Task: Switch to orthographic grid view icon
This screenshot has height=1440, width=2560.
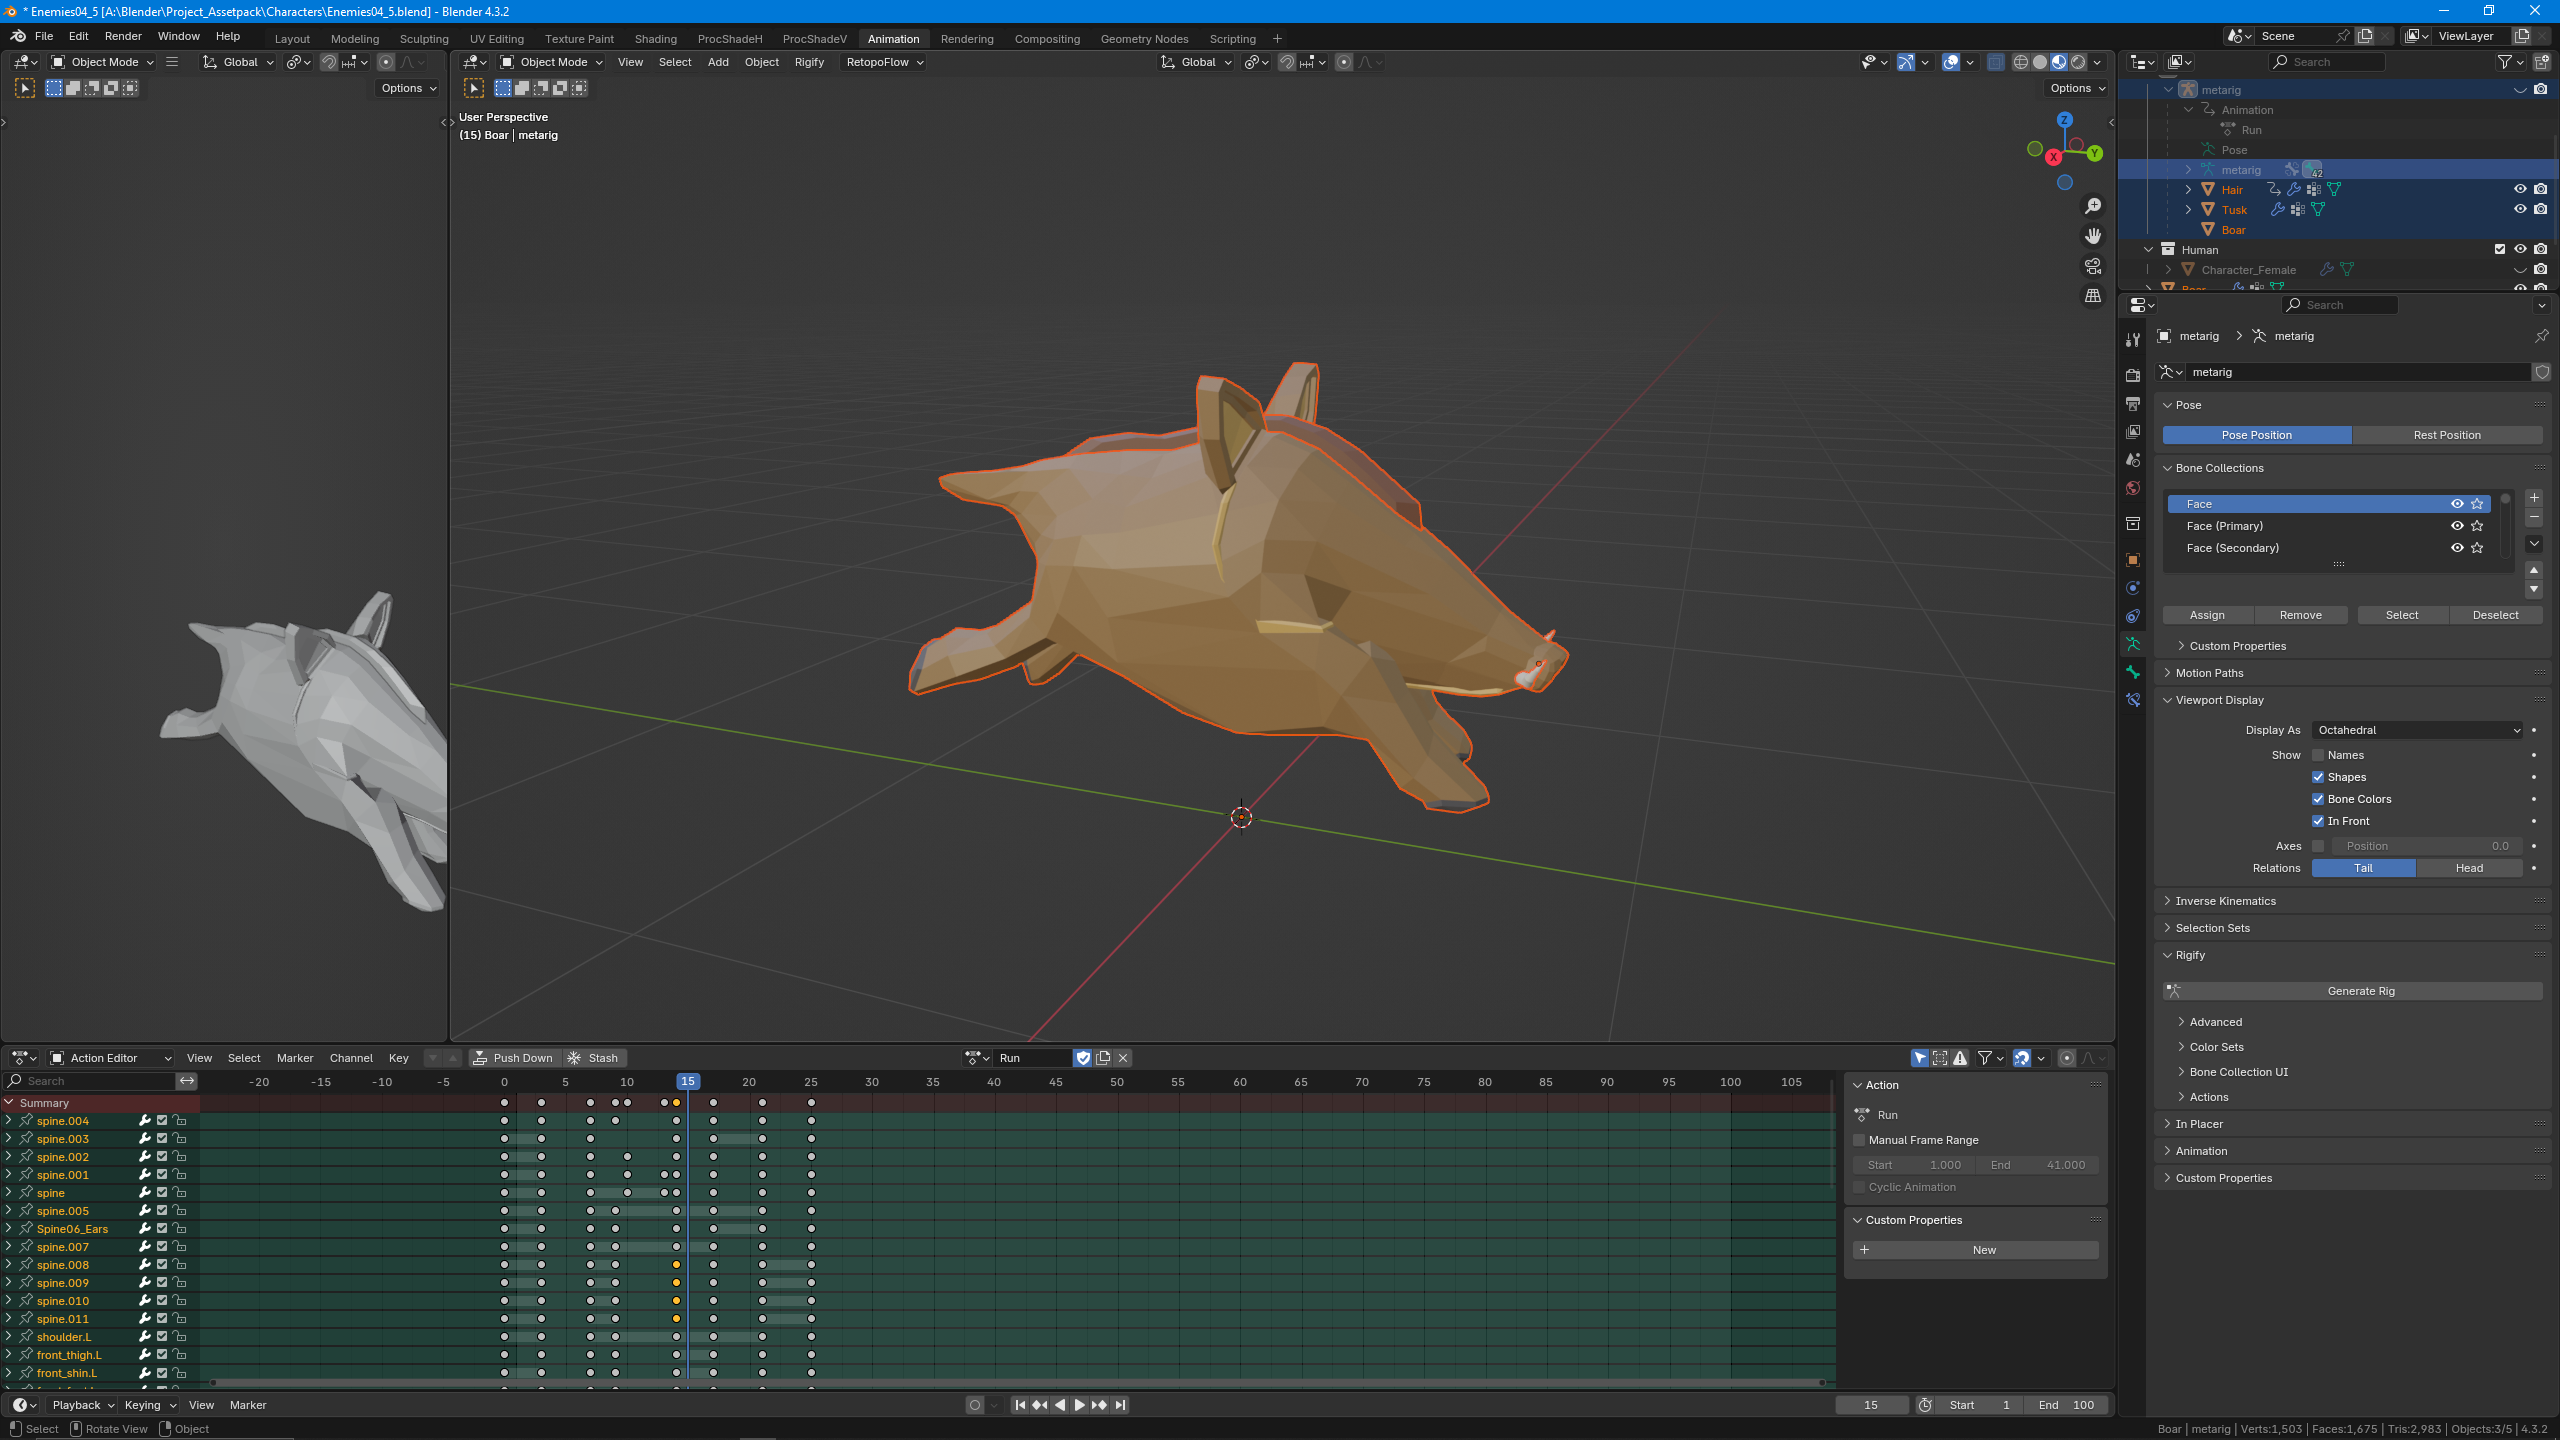Action: point(2093,296)
